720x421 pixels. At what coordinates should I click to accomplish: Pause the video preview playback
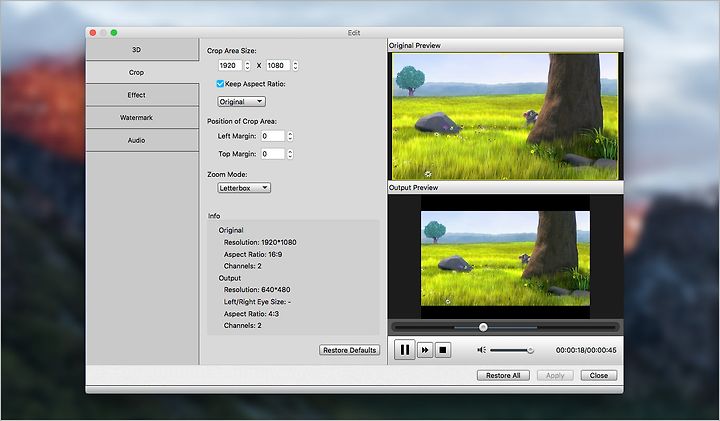click(405, 350)
